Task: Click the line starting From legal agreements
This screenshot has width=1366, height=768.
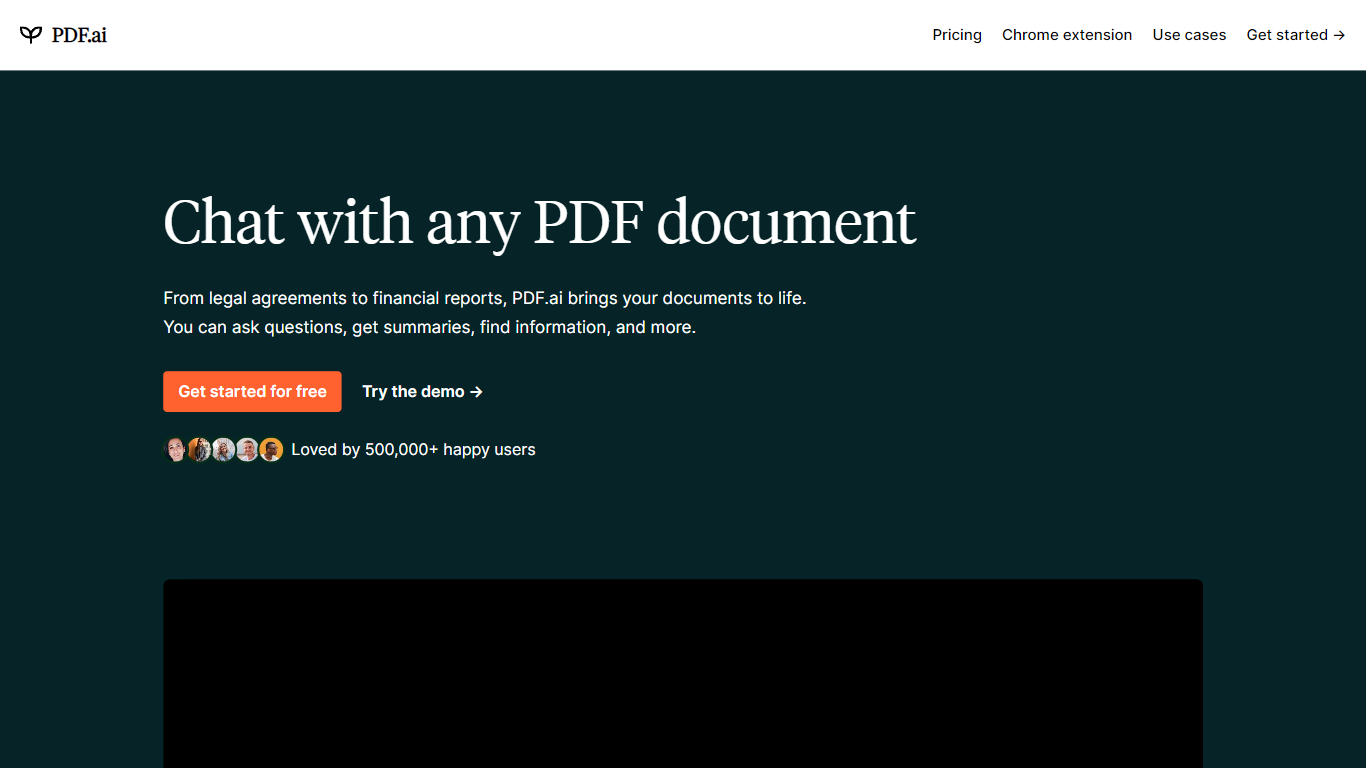Action: point(484,298)
